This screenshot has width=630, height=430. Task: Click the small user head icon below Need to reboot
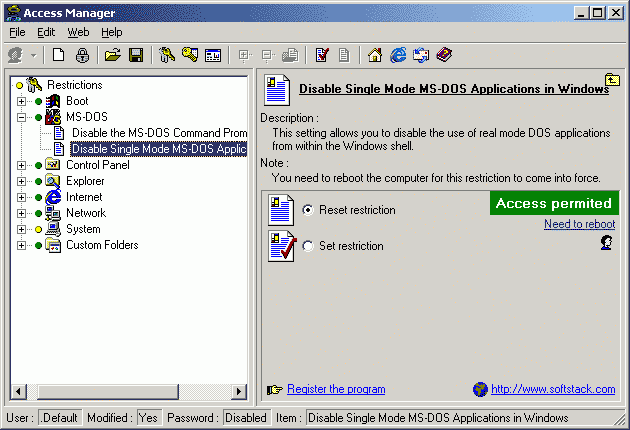coord(606,243)
